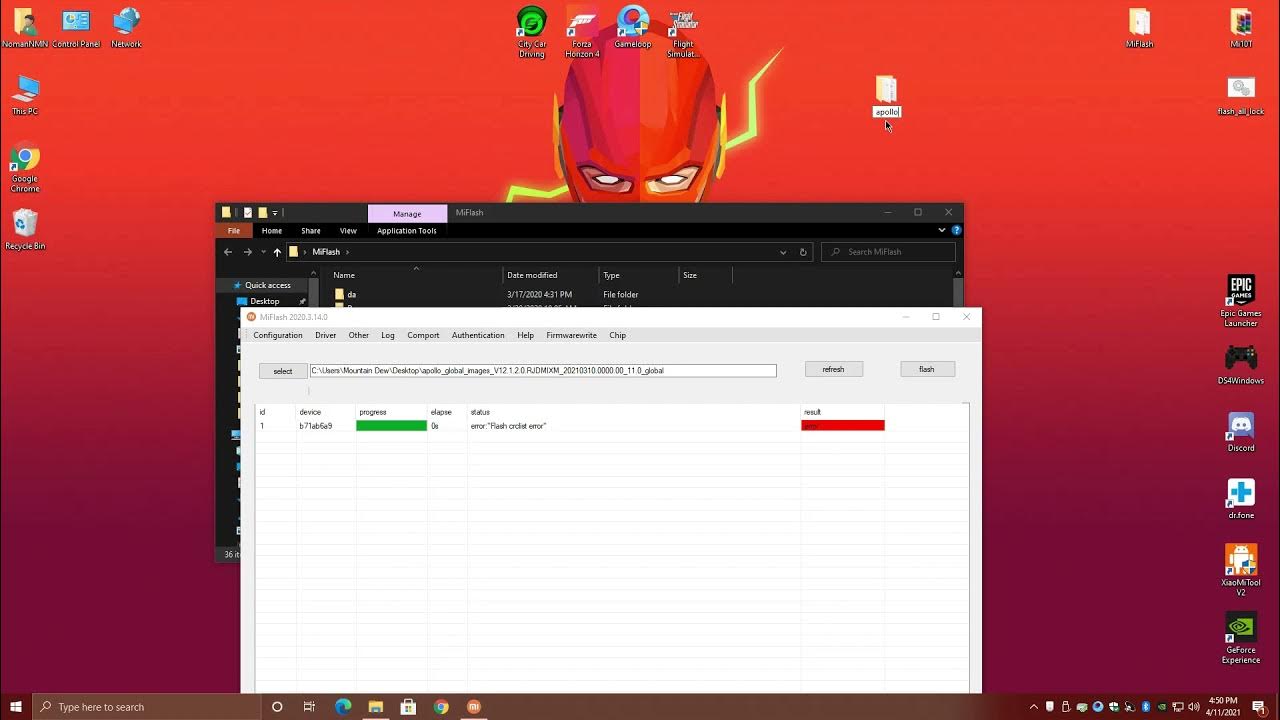
Task: Open the Application Tools ribbon tab
Action: click(x=407, y=230)
